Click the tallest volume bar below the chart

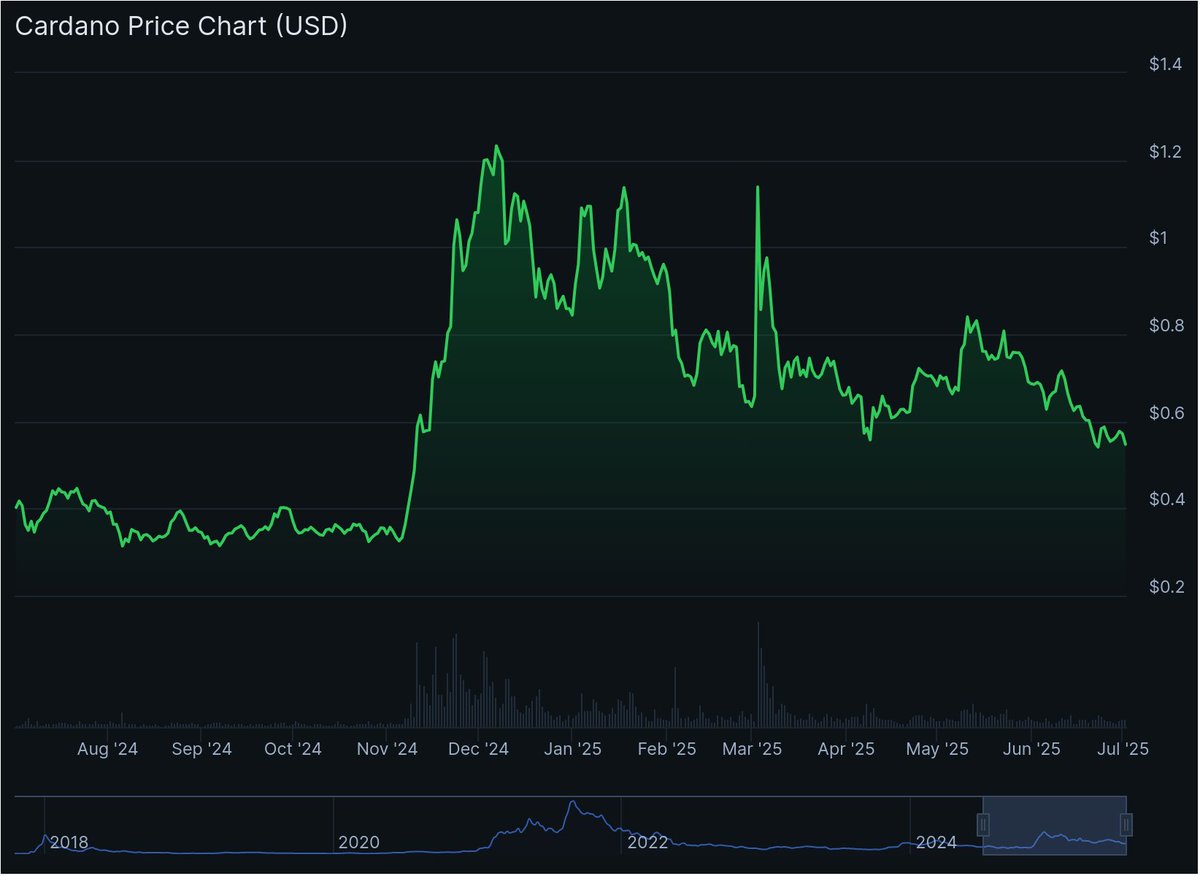757,670
